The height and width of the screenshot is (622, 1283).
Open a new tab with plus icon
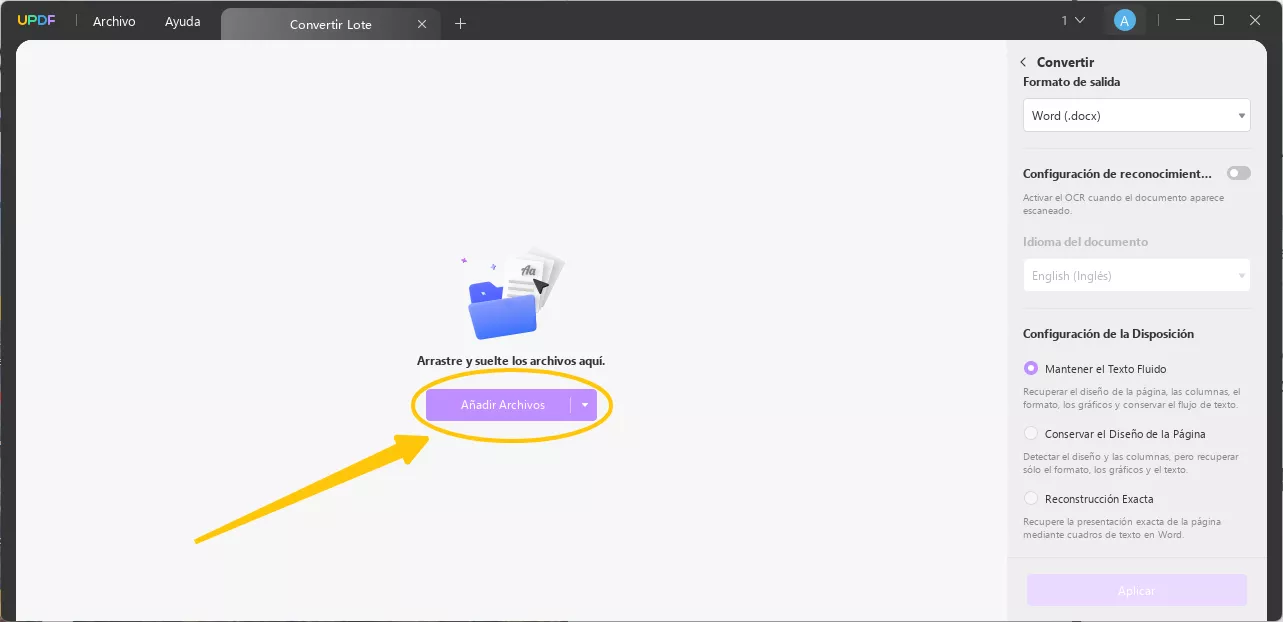(x=460, y=23)
